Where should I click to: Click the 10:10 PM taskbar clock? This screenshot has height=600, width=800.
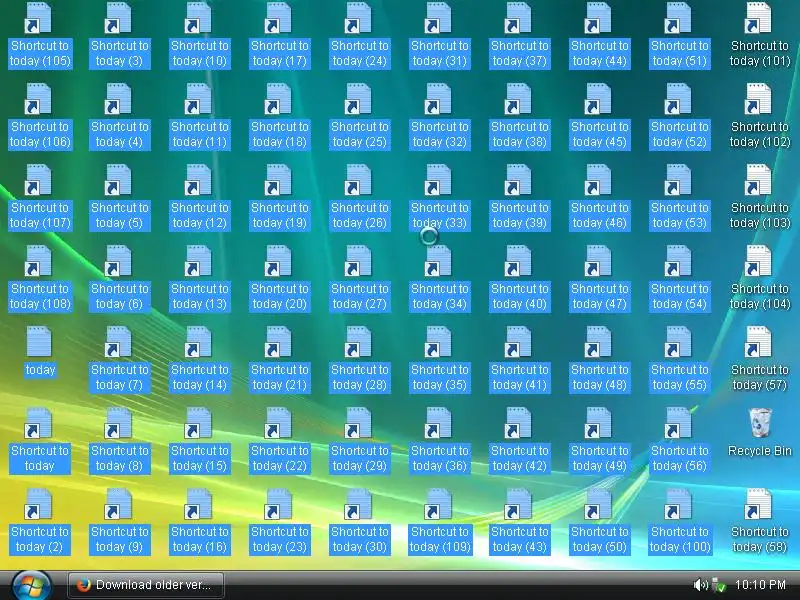[x=760, y=585]
